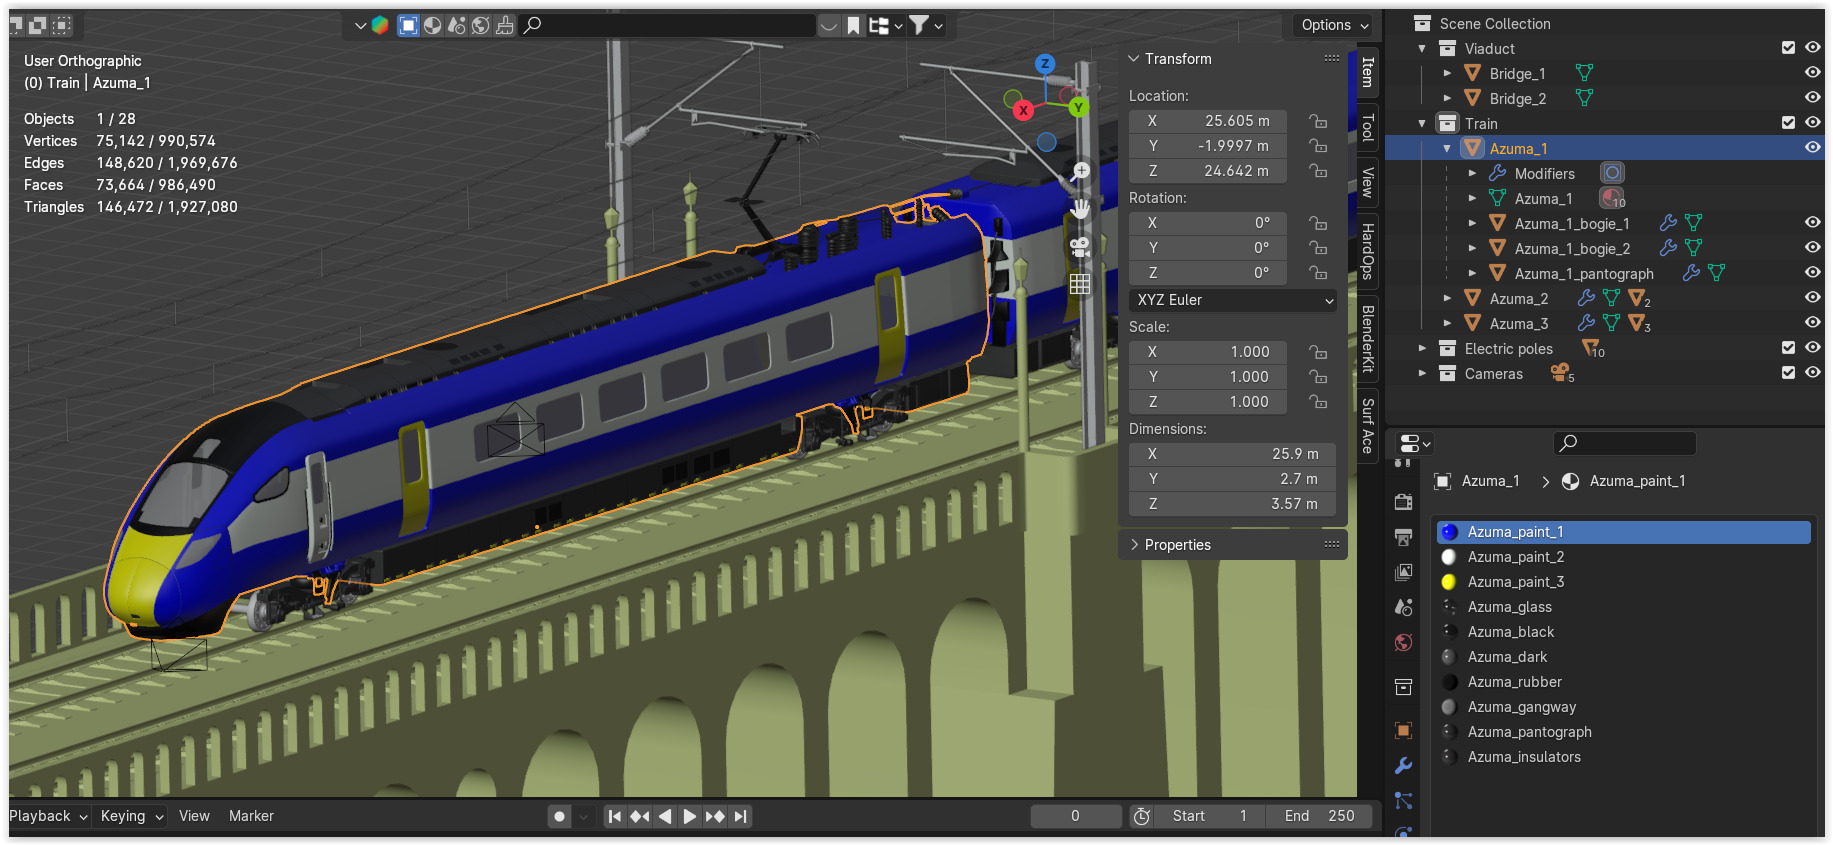Viewport: 1833px width, 845px height.
Task: Open the Render properties tab icon
Action: click(1403, 501)
